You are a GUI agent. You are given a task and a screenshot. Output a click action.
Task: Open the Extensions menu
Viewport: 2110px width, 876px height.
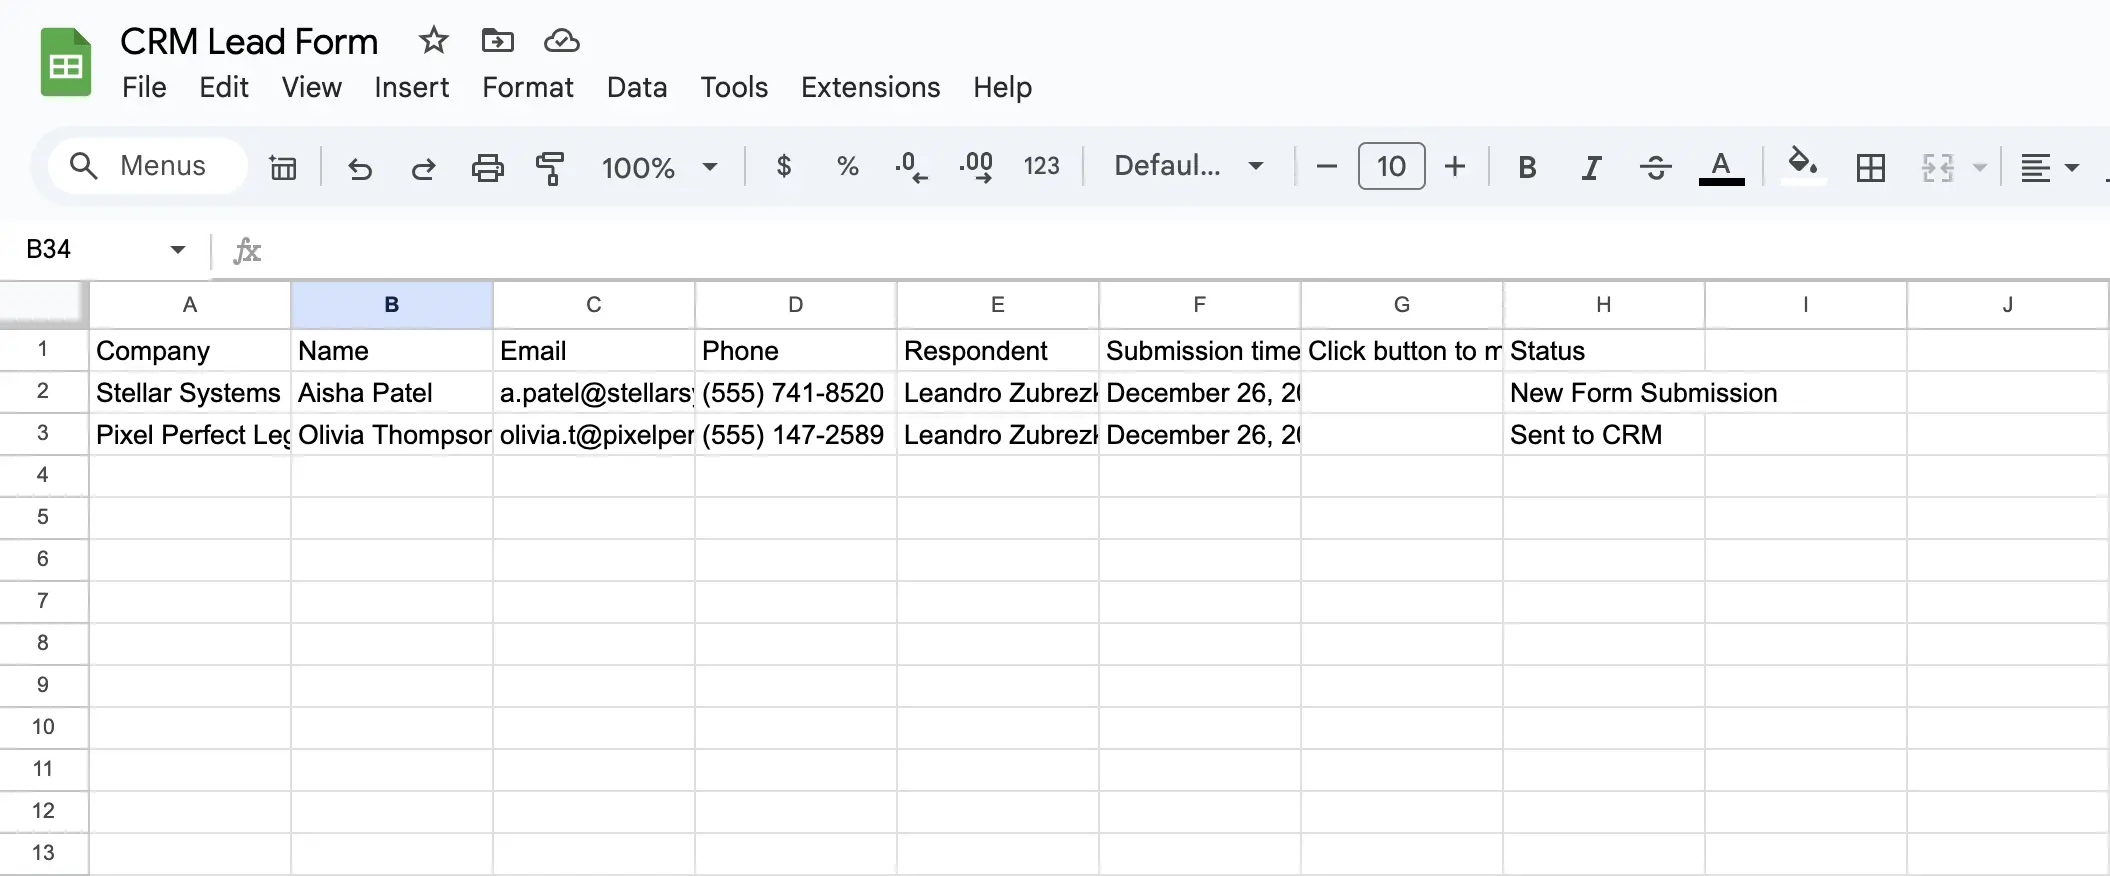click(x=870, y=88)
